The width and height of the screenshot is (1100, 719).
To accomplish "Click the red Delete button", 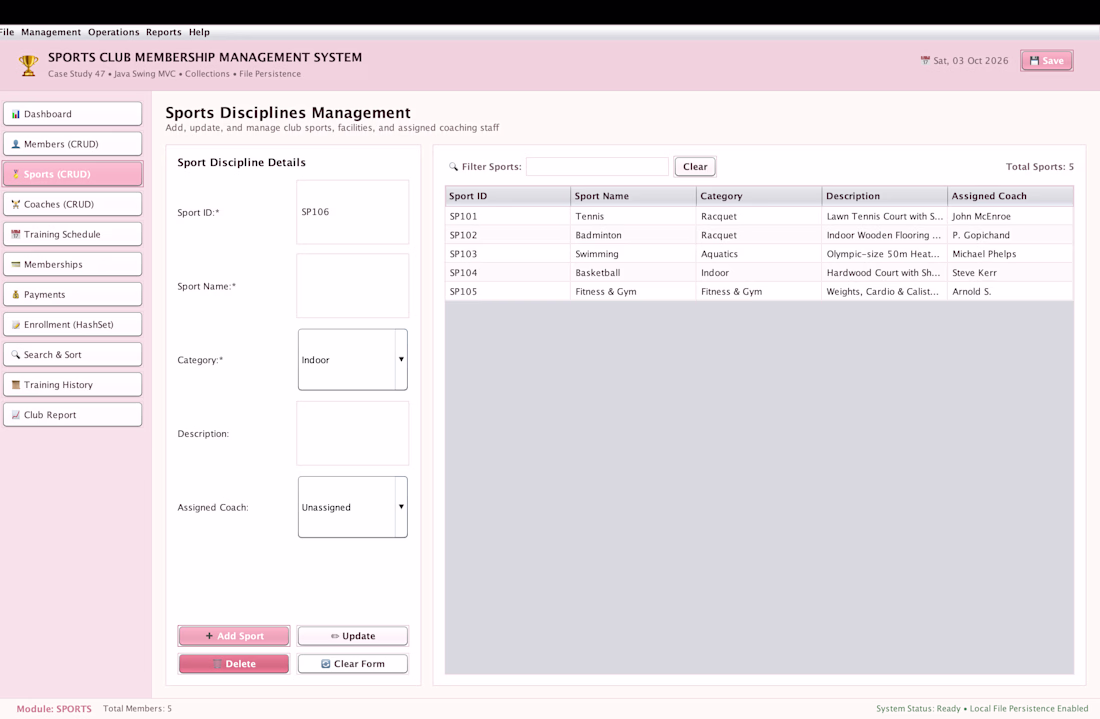I will coord(234,664).
